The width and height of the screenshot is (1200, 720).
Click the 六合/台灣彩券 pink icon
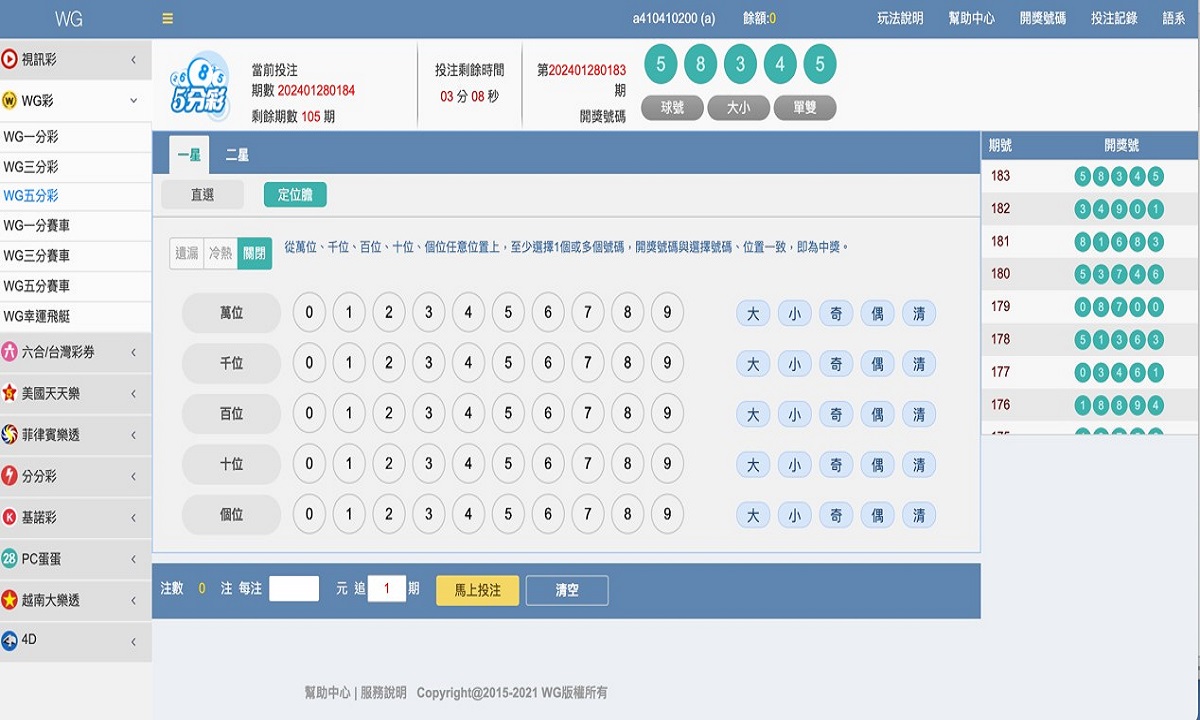point(10,352)
